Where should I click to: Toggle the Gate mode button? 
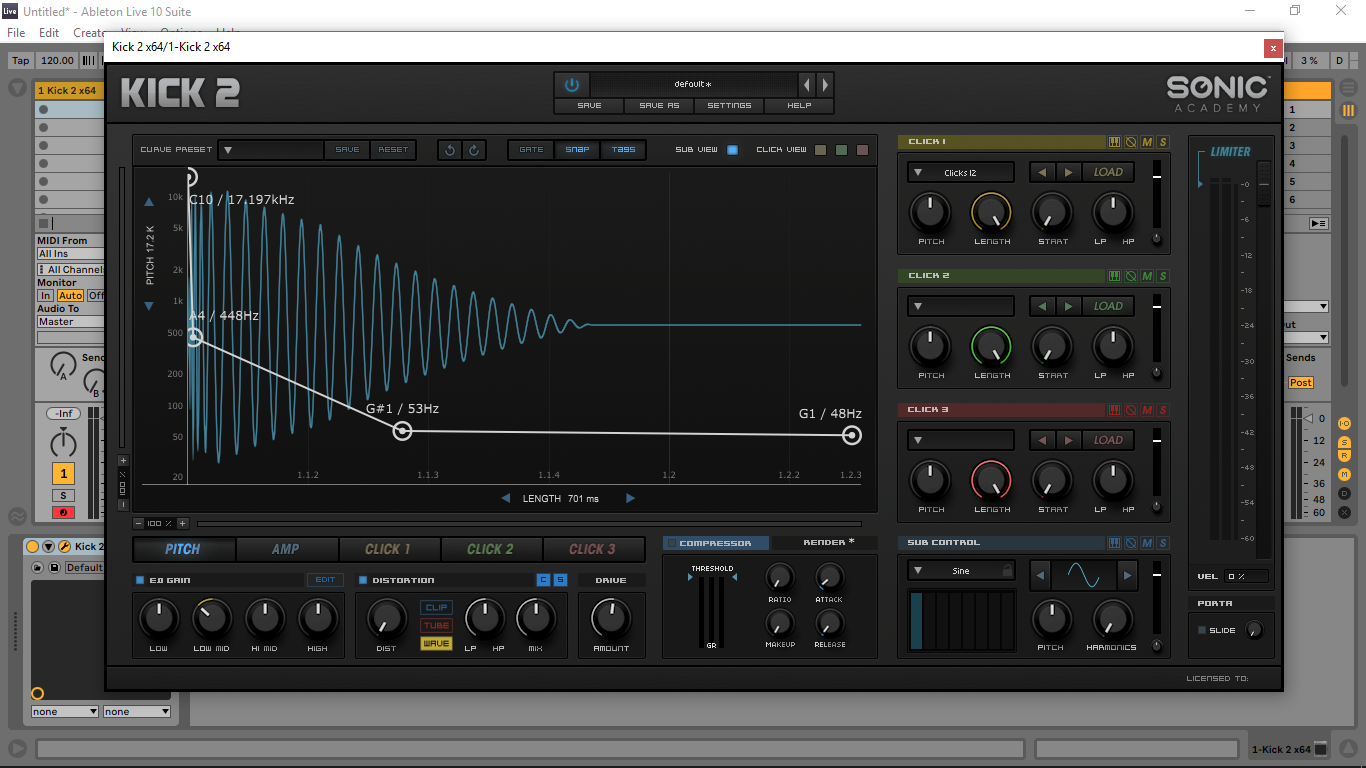tap(531, 150)
